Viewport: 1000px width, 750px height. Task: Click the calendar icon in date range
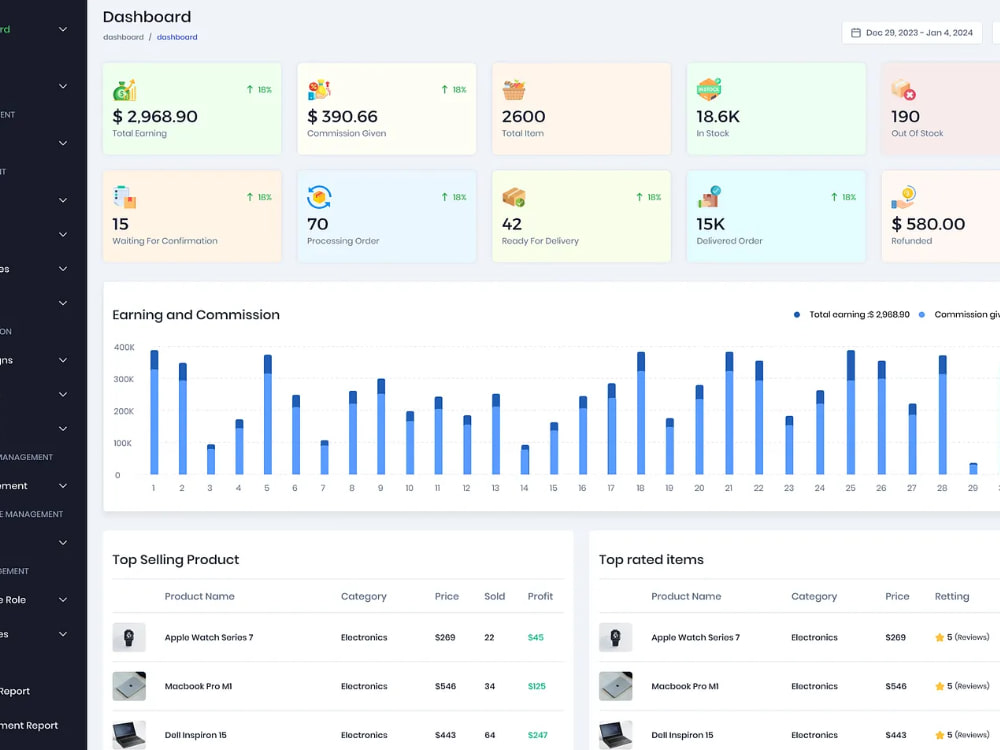[x=856, y=33]
